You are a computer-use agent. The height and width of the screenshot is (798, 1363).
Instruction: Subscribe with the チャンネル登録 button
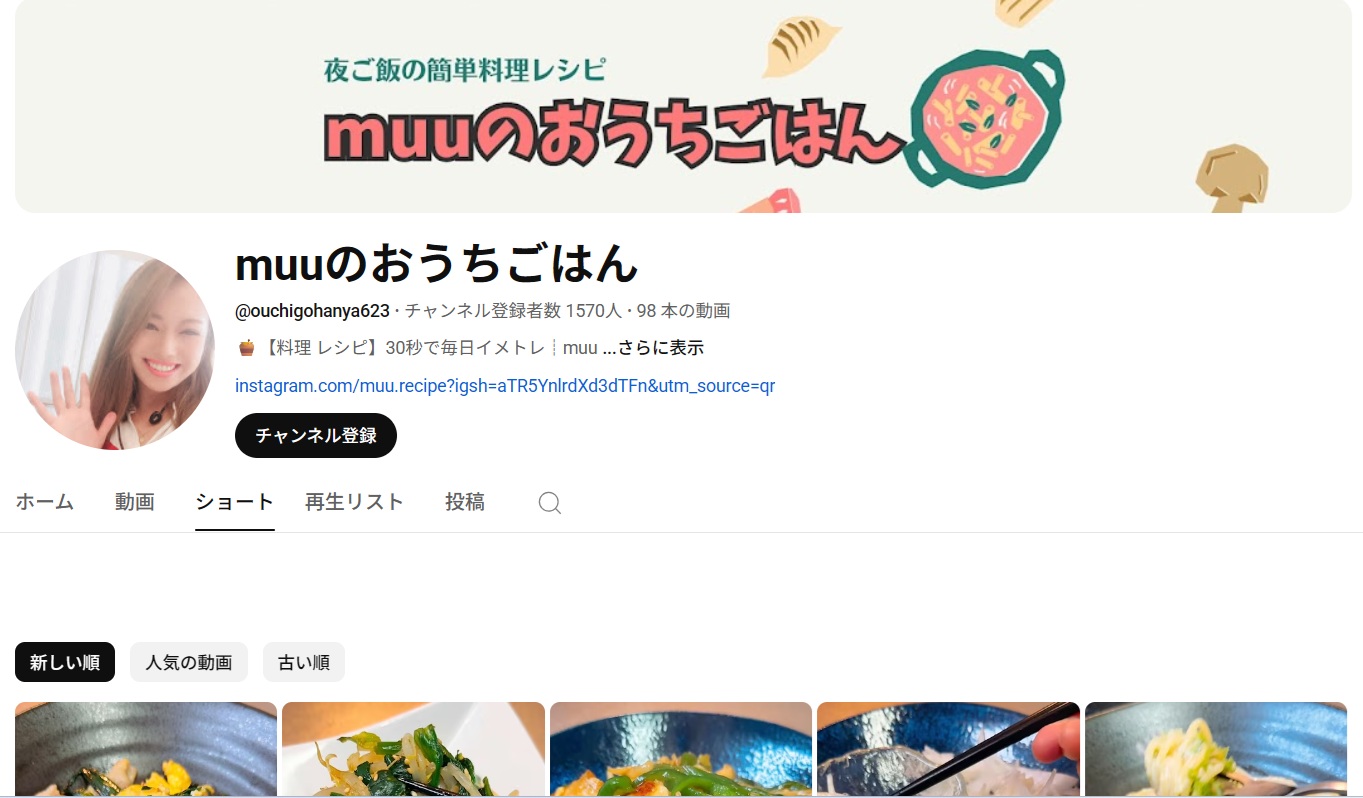[316, 435]
